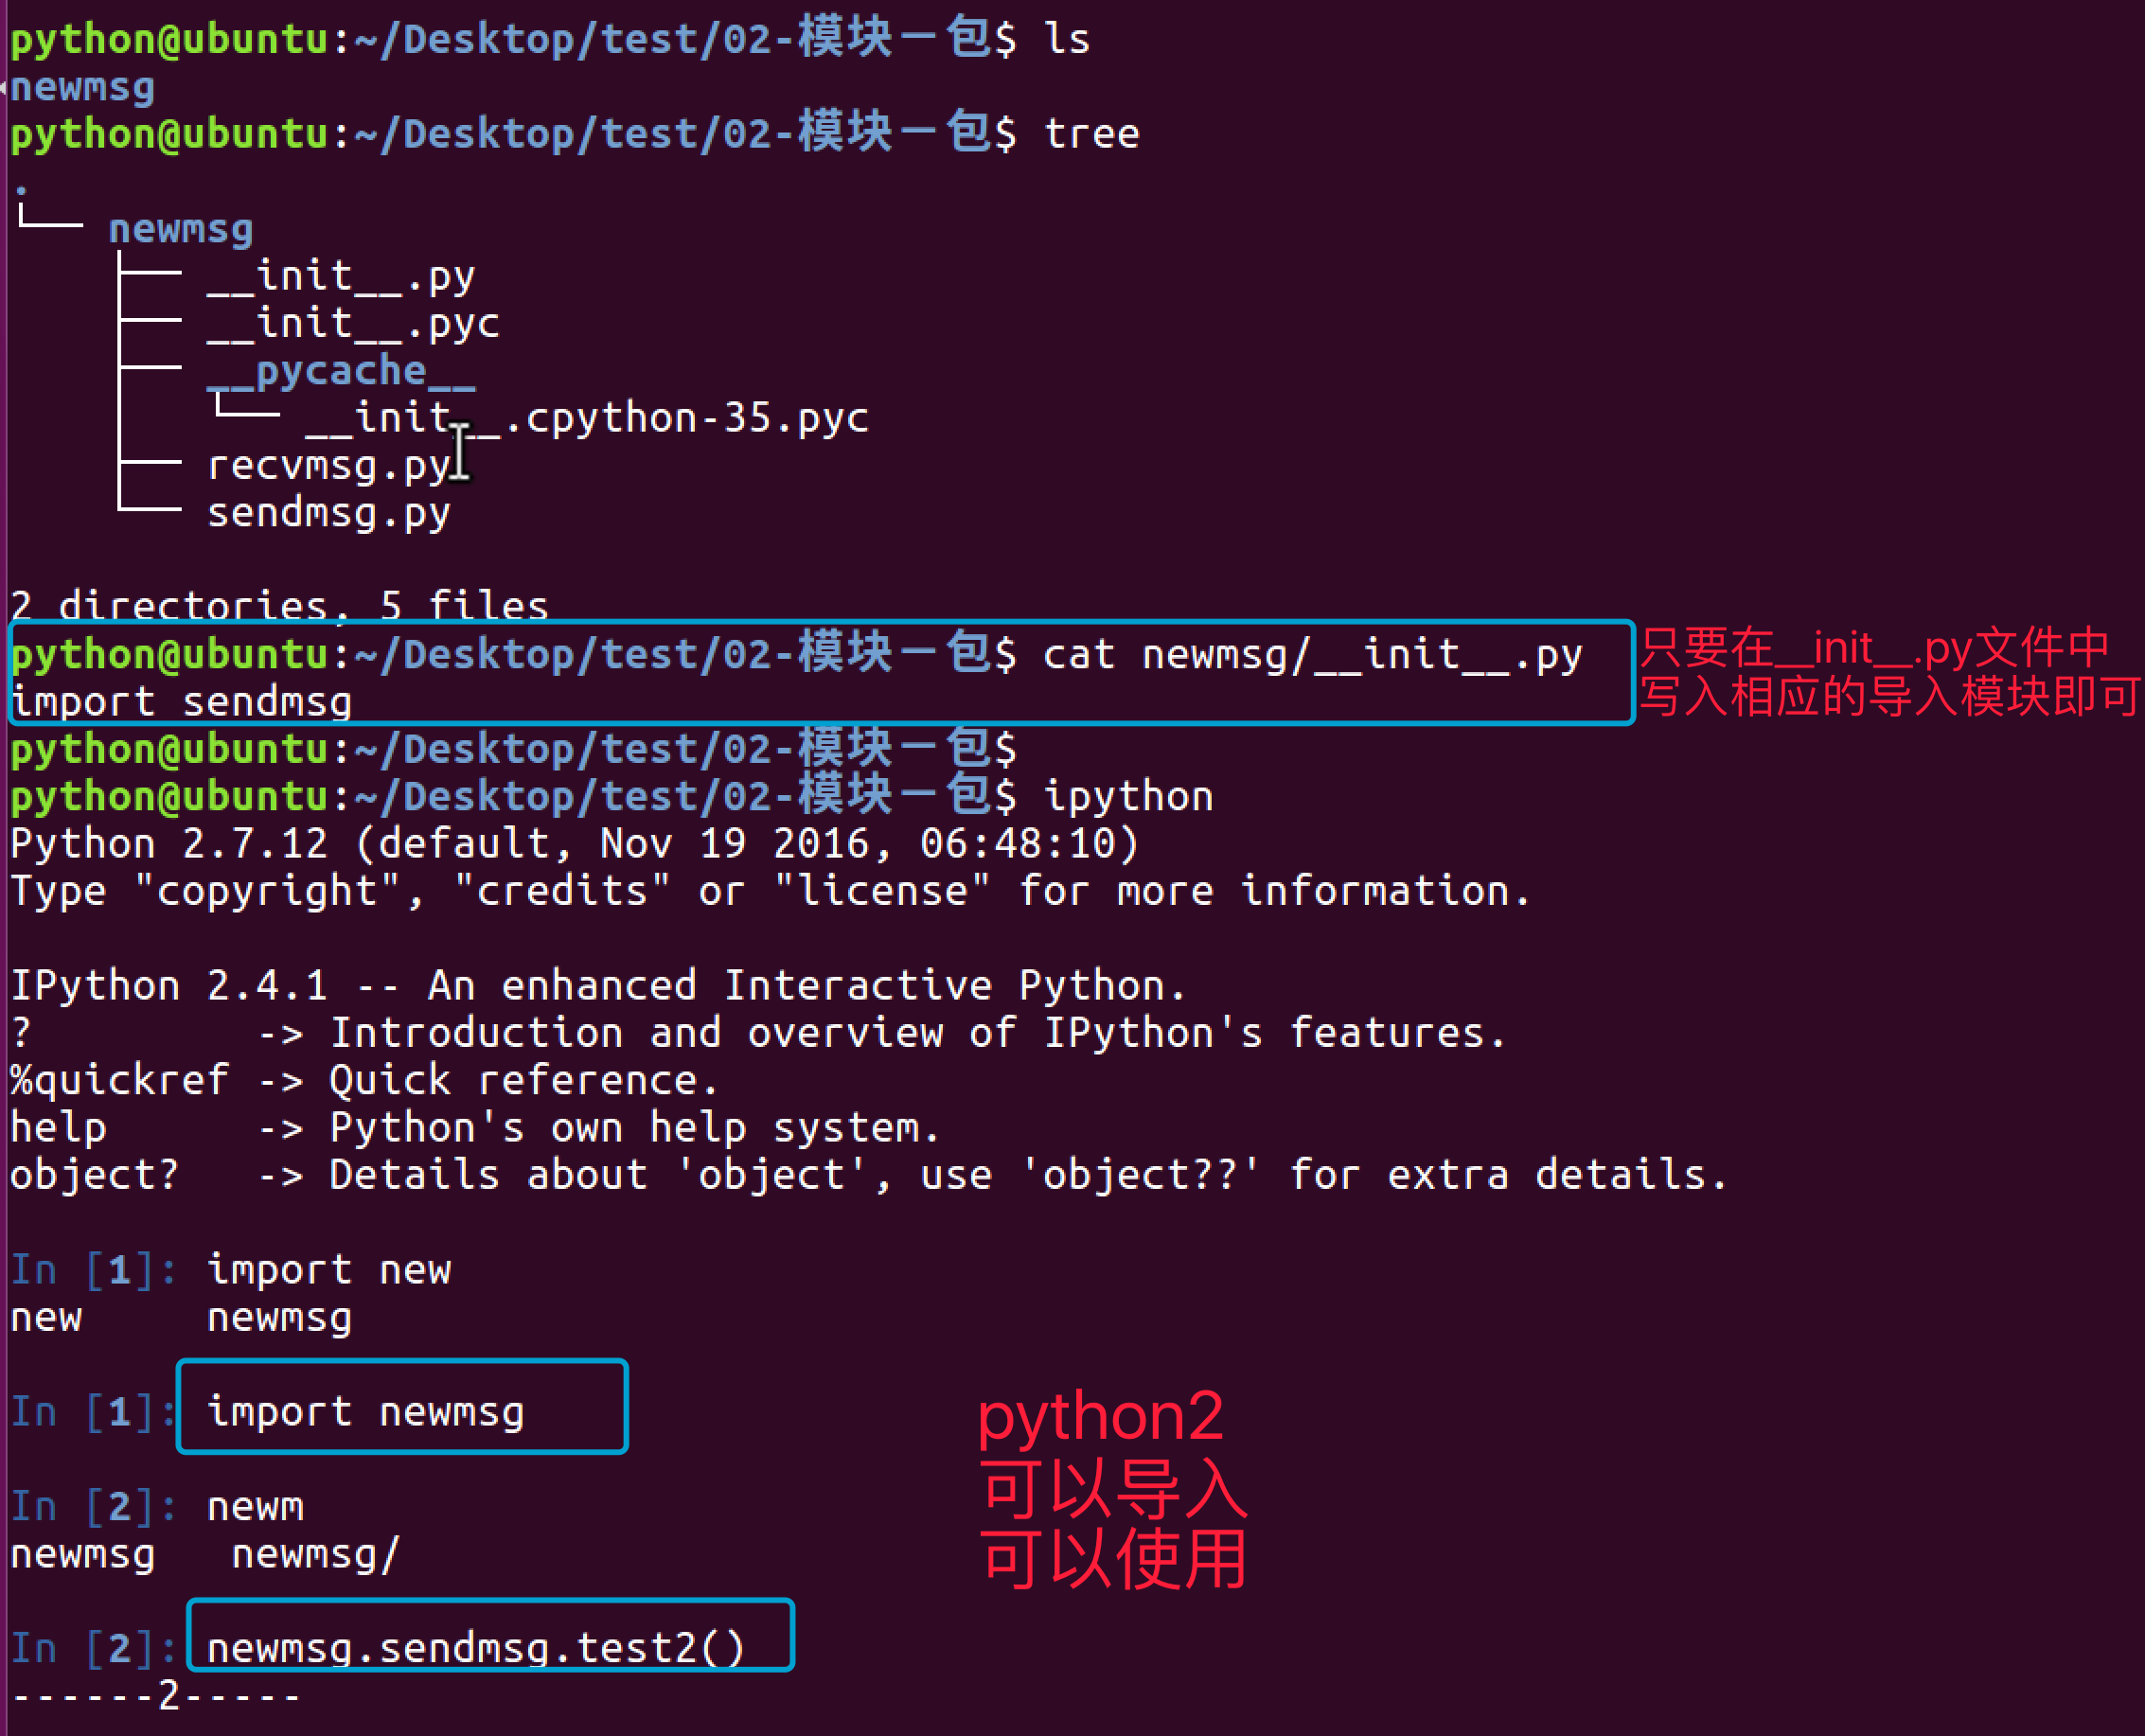Click the __init__.pyc file entry
Screen dimensions: 2145x1736
(x=353, y=324)
